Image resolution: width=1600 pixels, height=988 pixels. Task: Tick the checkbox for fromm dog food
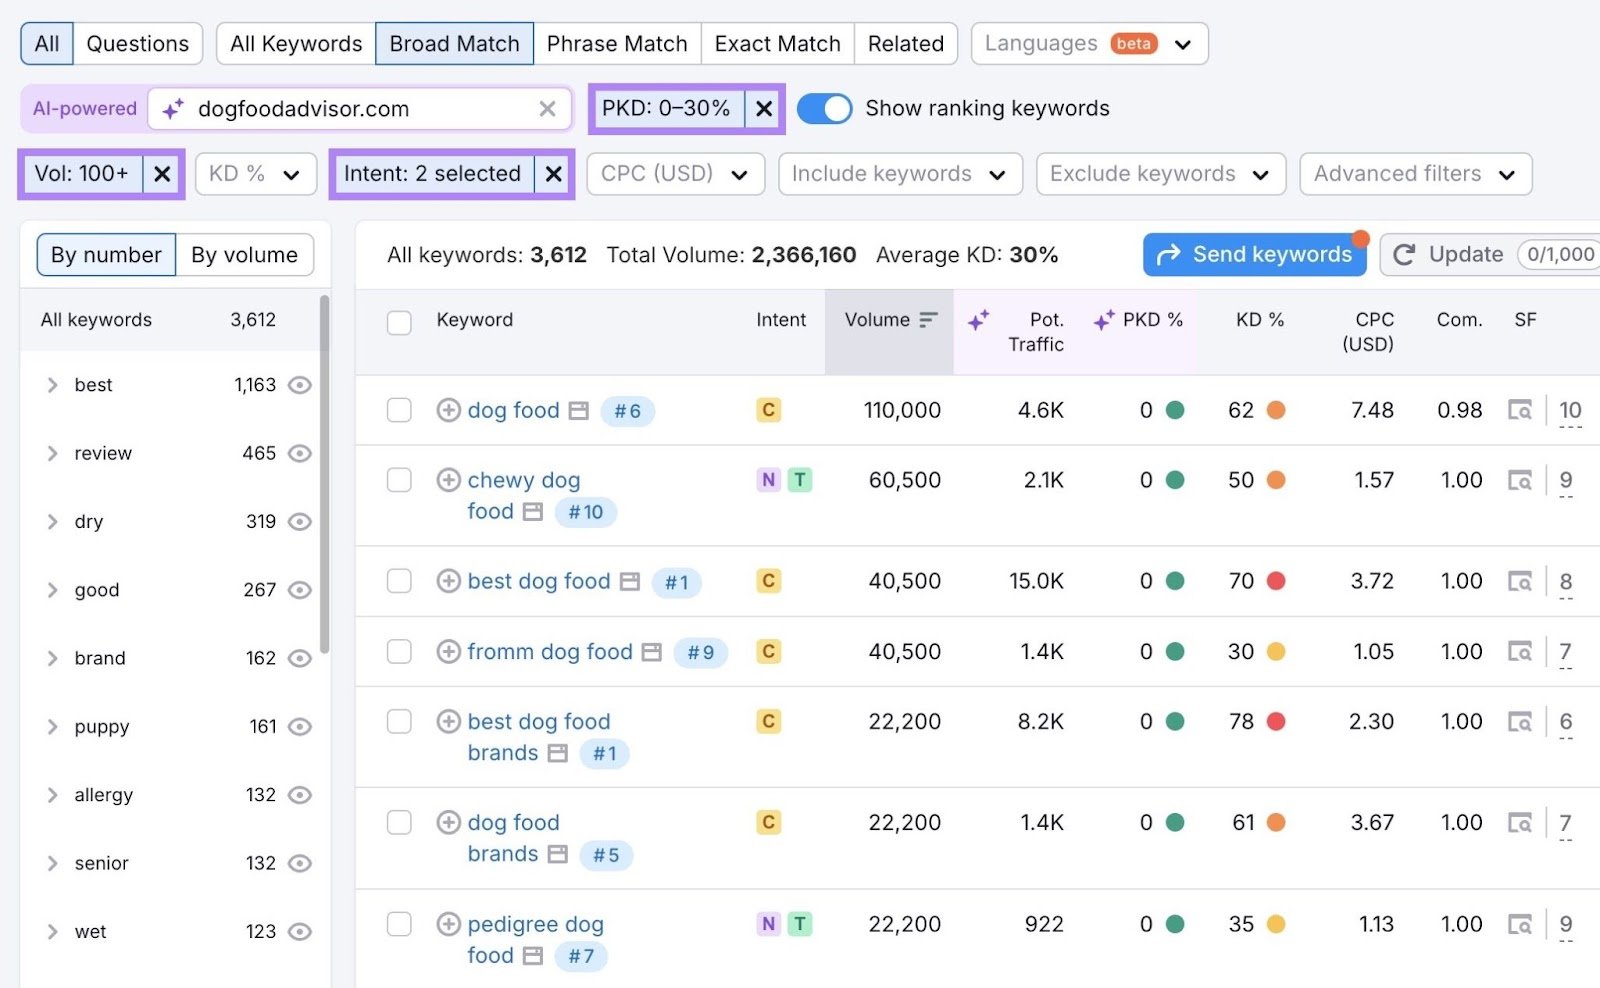399,651
